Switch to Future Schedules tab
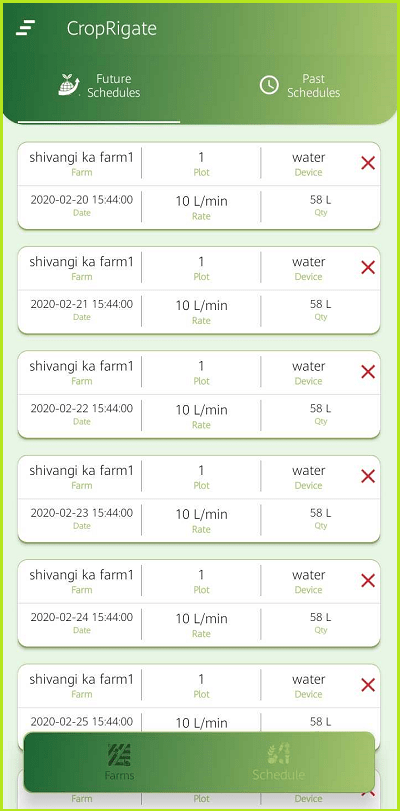Image resolution: width=400 pixels, height=811 pixels. tap(99, 86)
